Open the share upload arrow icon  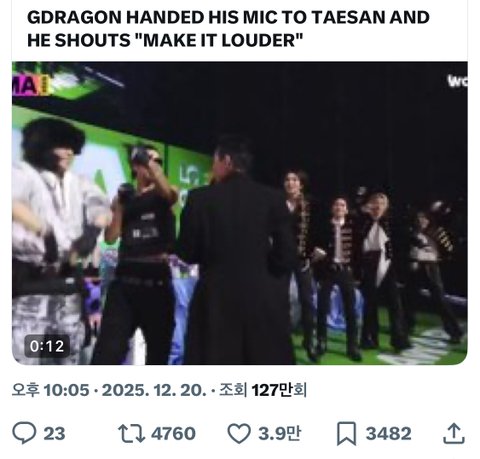coord(454,433)
